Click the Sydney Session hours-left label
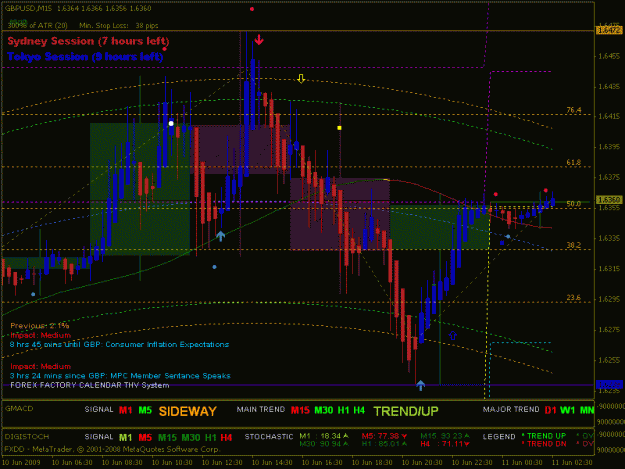The height and width of the screenshot is (469, 625). click(88, 41)
